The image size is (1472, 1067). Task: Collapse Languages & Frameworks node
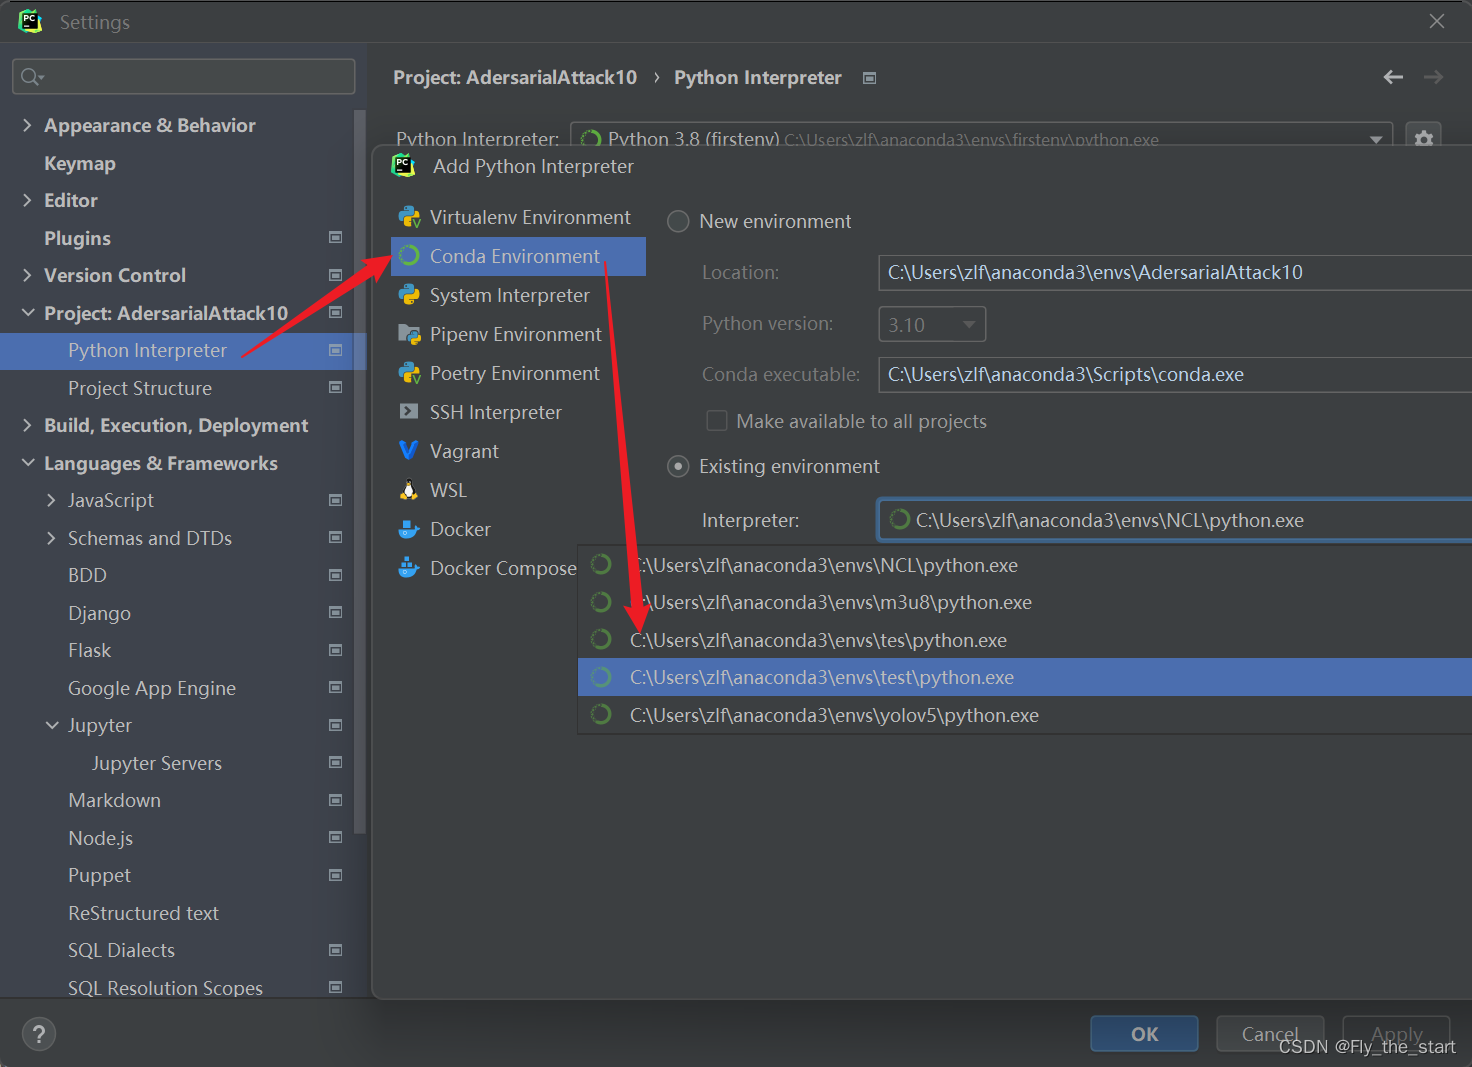tap(27, 463)
